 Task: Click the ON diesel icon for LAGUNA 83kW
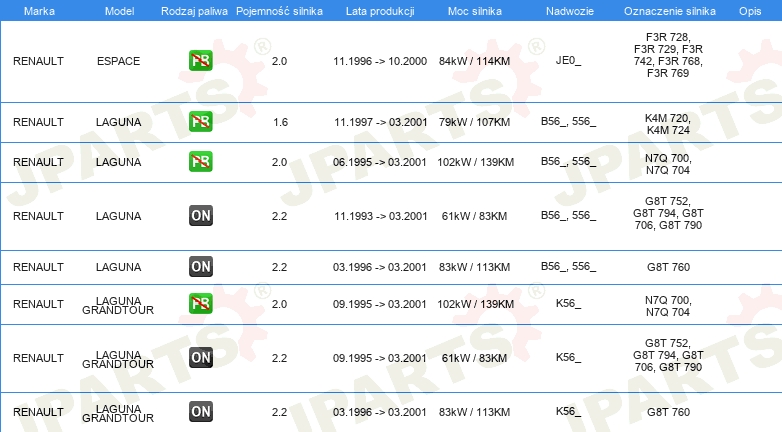pyautogui.click(x=200, y=266)
